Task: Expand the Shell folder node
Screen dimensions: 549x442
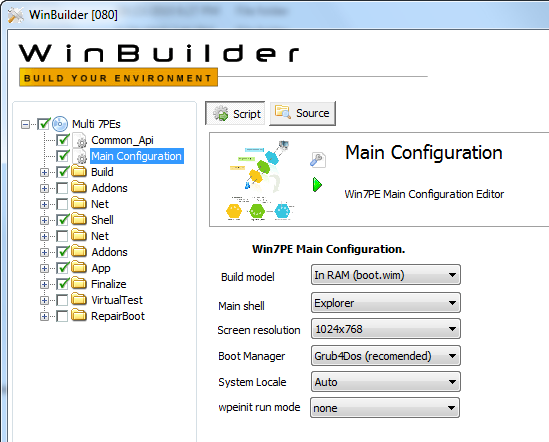Action: click(x=44, y=220)
